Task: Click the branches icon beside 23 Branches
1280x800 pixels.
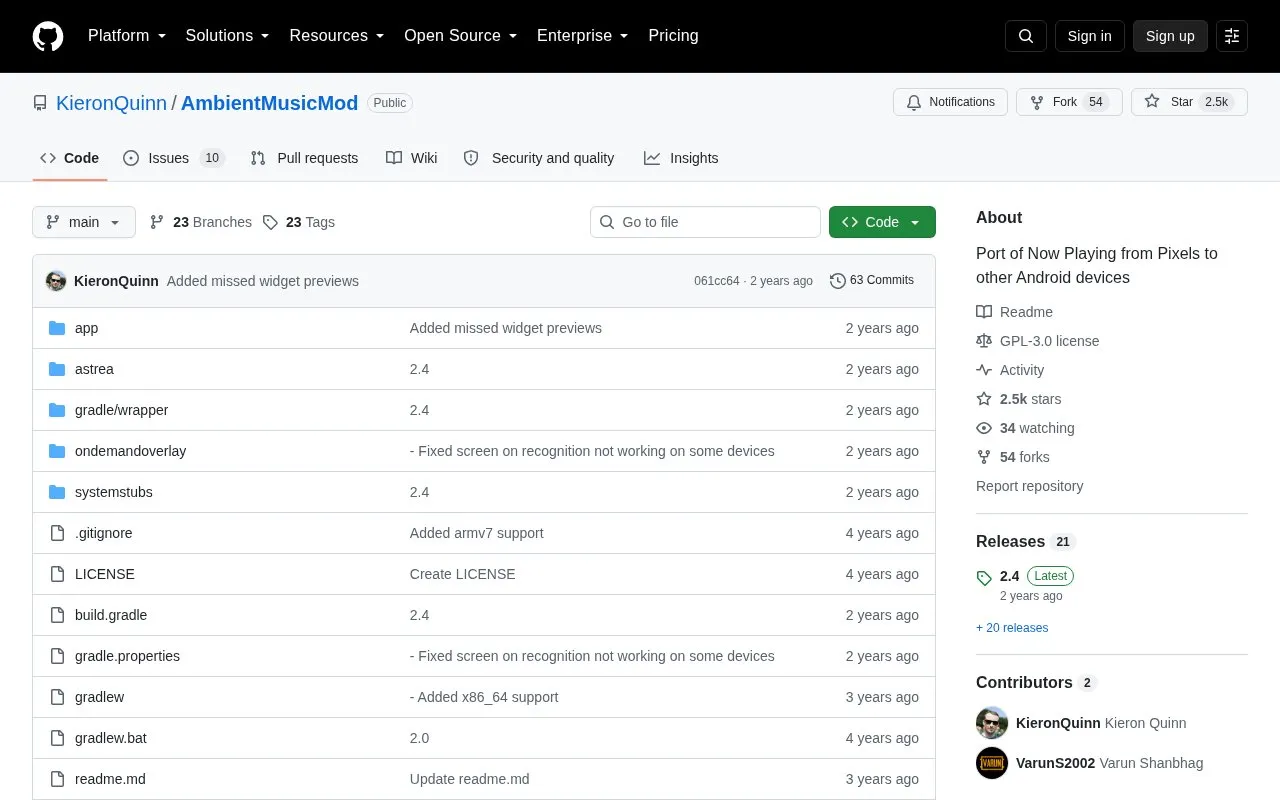Action: click(157, 222)
